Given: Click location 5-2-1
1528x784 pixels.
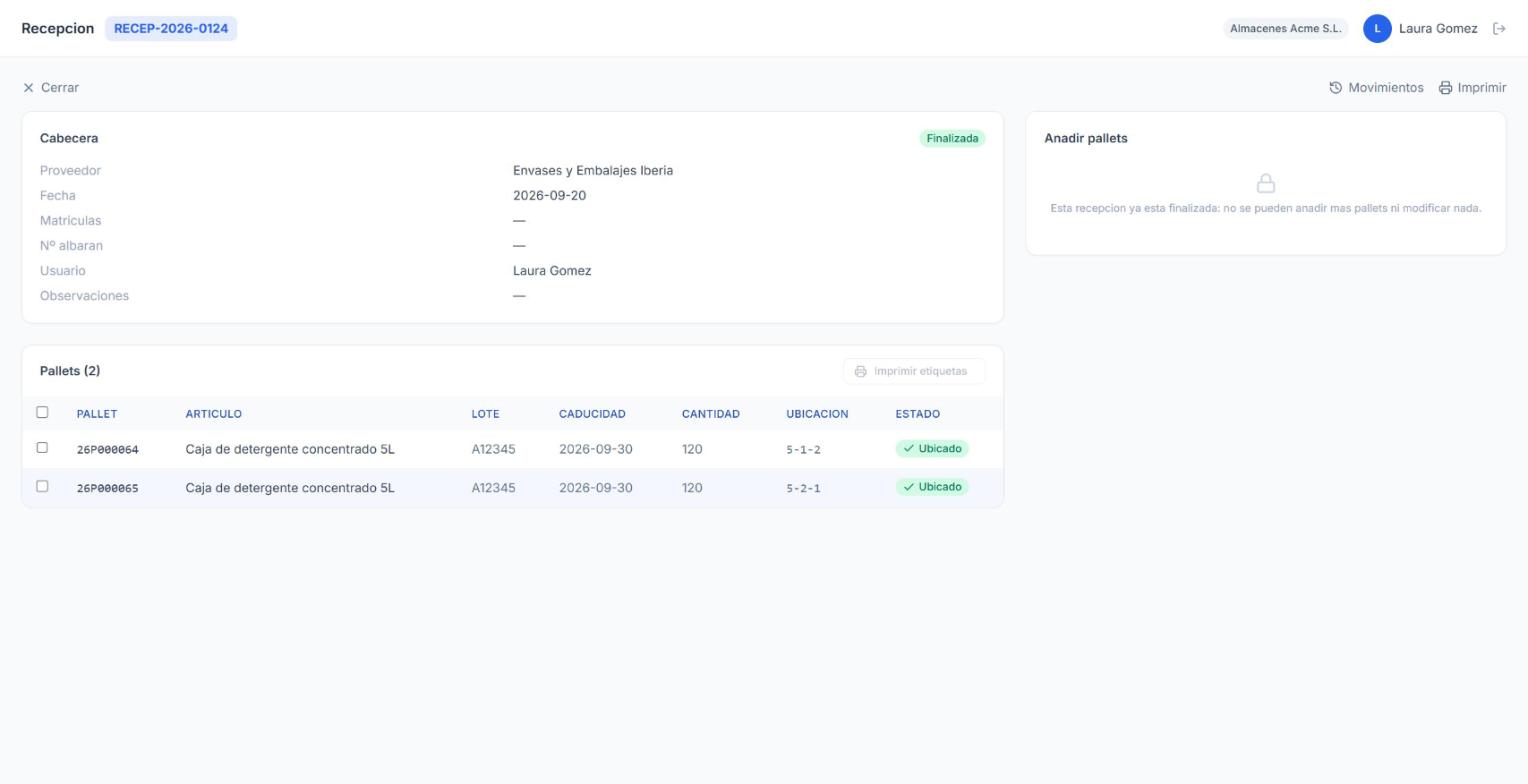Looking at the screenshot, I should pyautogui.click(x=803, y=489).
